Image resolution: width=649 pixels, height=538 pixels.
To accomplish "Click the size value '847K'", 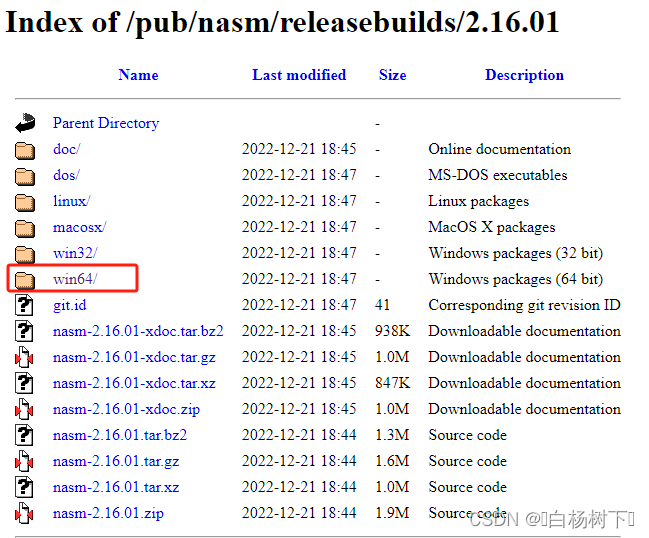I will click(392, 383).
